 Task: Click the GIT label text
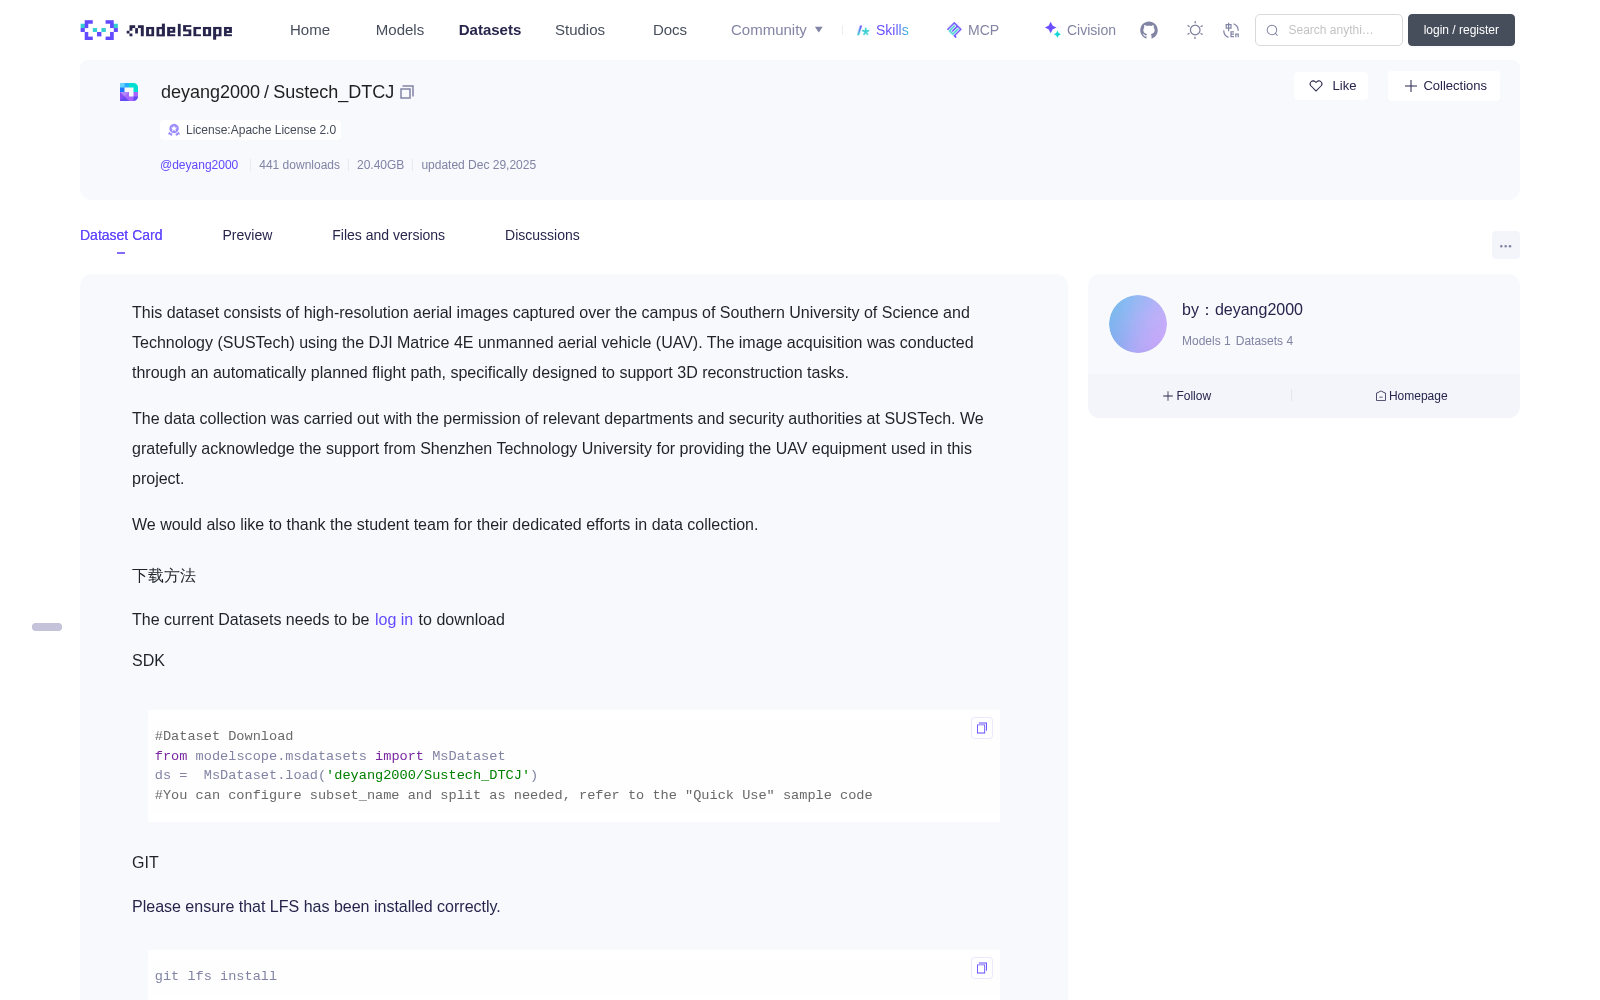145,863
